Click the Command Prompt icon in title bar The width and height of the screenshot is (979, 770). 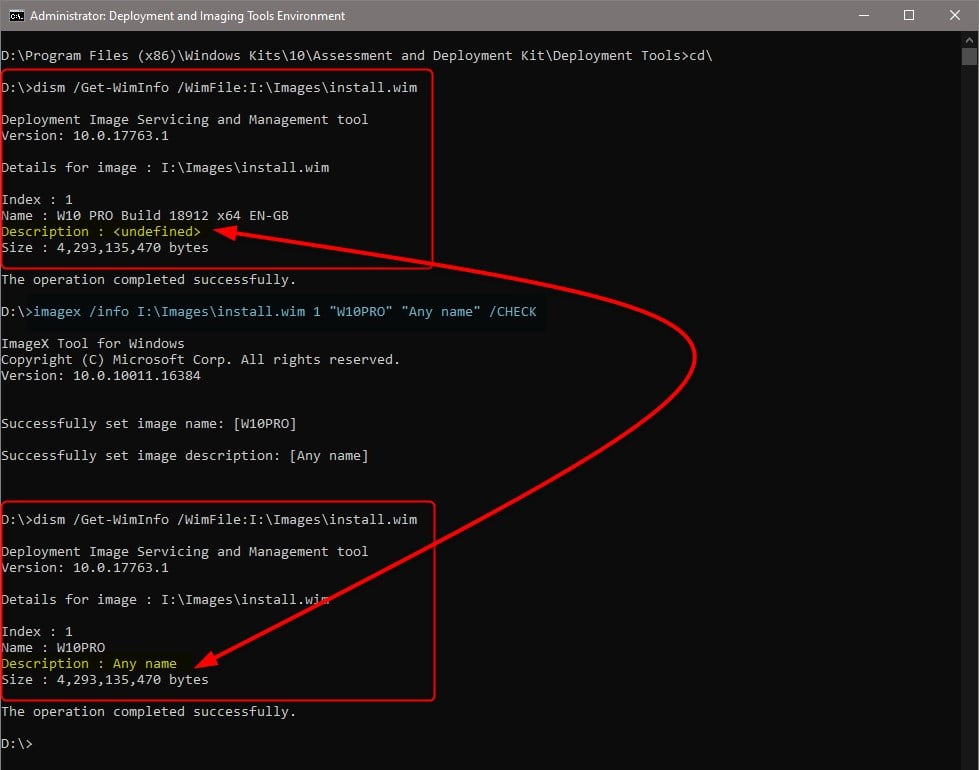(x=14, y=15)
